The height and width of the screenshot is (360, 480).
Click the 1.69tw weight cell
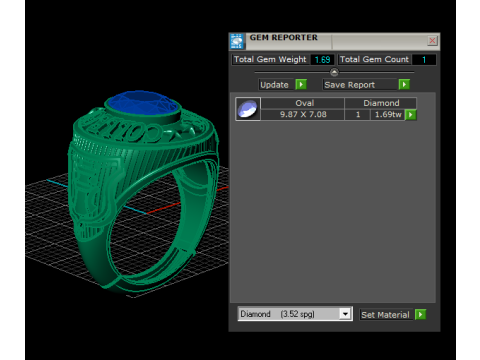pos(388,114)
